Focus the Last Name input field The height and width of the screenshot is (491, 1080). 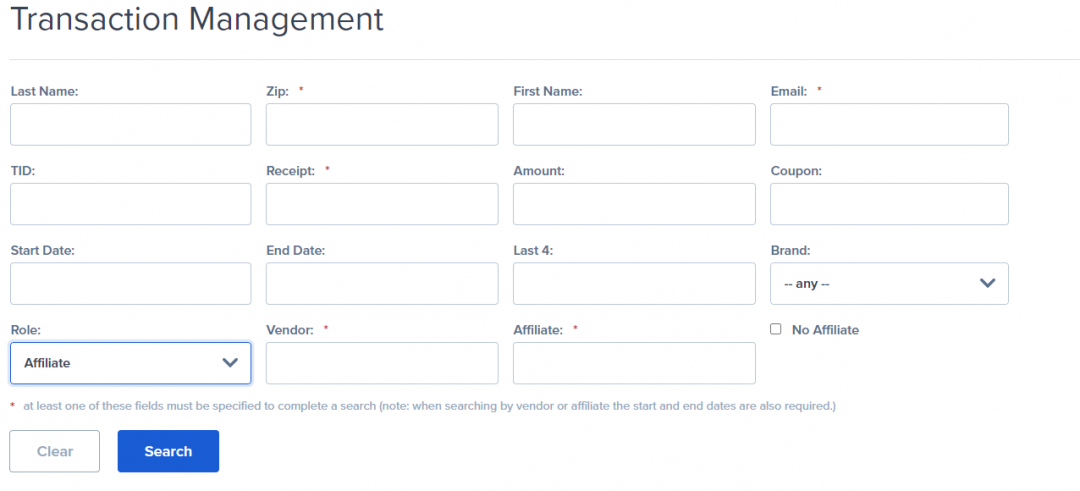click(130, 124)
